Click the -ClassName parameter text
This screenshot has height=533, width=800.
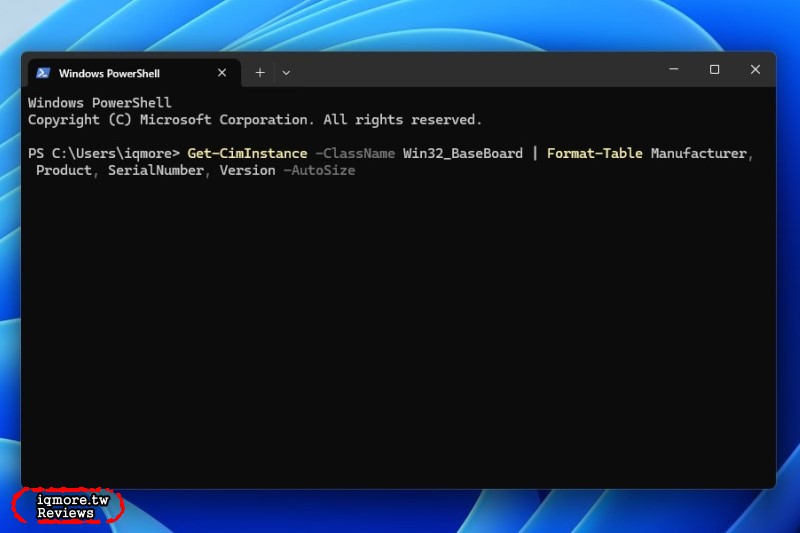355,154
